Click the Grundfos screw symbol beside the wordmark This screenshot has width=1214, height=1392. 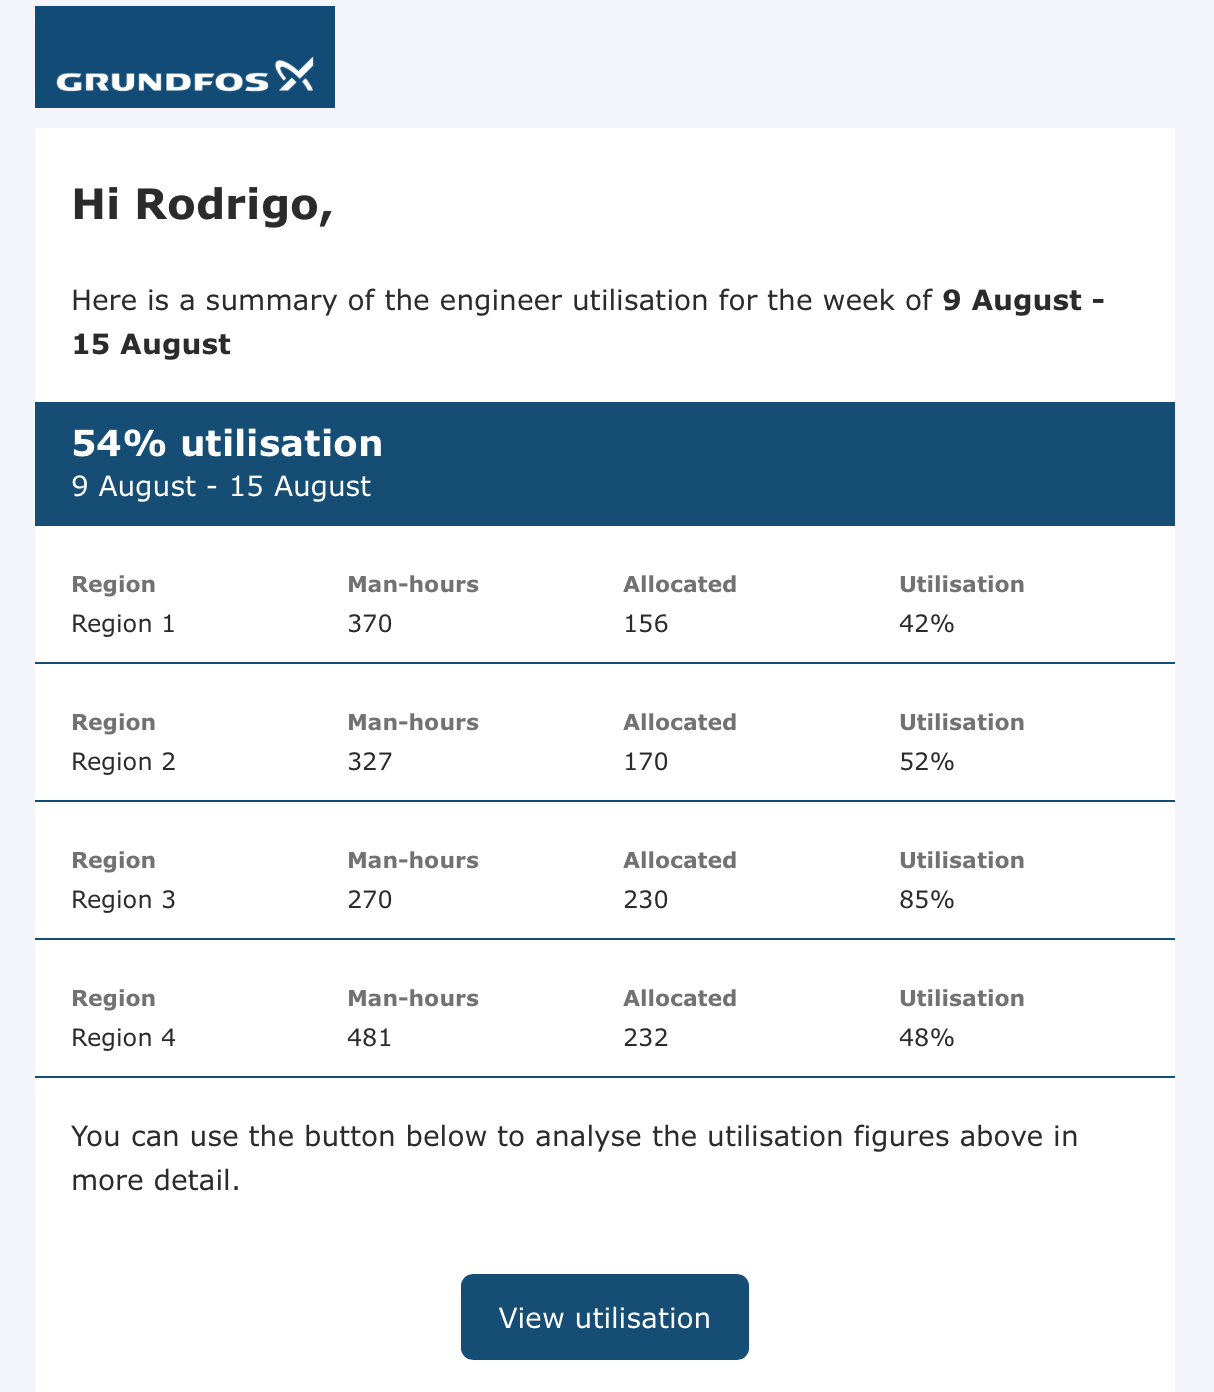295,75
